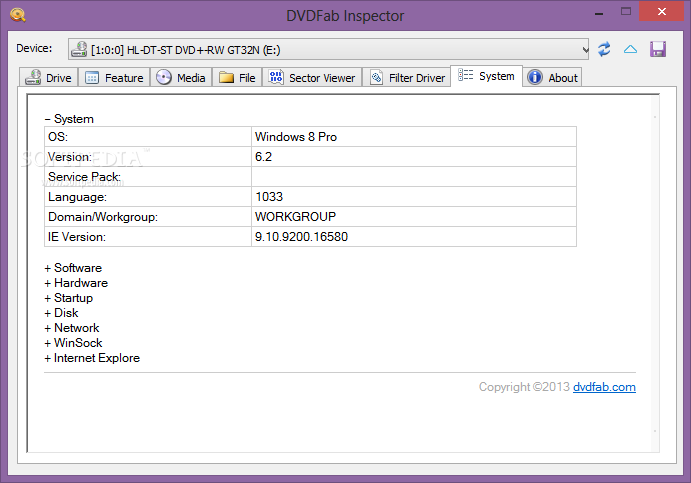Expand the Disk section
691x483 pixels.
tap(61, 313)
